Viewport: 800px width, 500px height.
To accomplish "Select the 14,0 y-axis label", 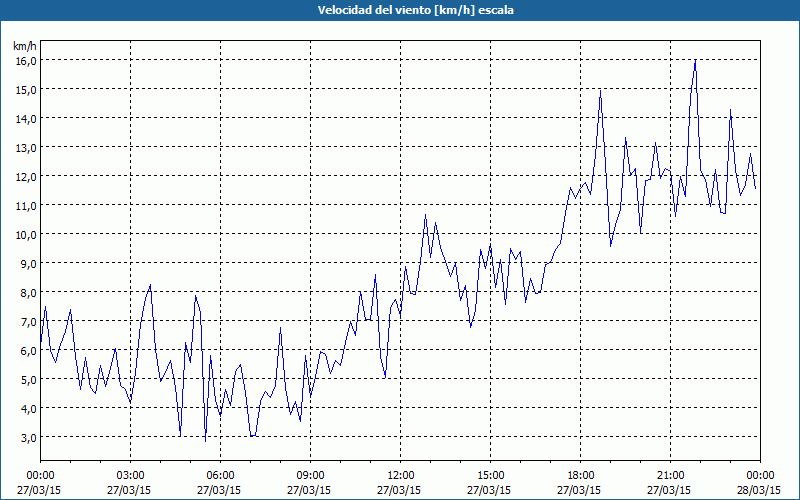I will tap(26, 118).
